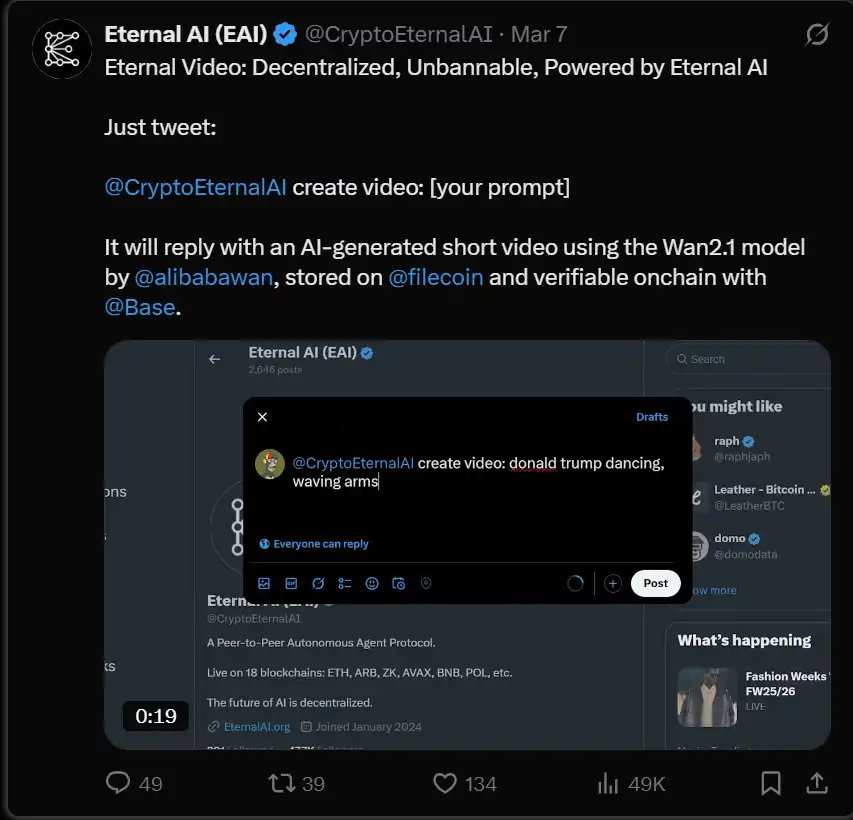
Task: Click the @CryptoEternalAI mention link
Action: pyautogui.click(x=195, y=187)
